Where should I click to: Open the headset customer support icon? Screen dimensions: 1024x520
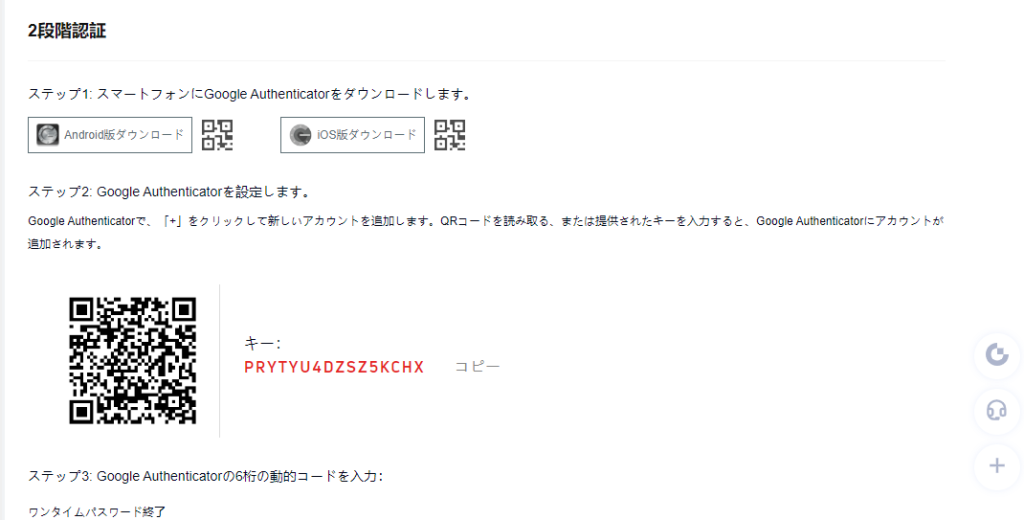click(x=997, y=410)
